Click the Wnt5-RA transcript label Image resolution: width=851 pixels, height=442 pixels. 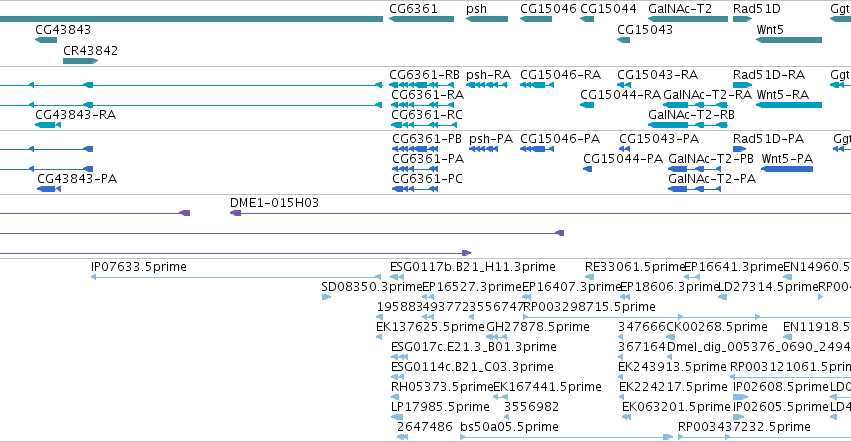click(783, 95)
